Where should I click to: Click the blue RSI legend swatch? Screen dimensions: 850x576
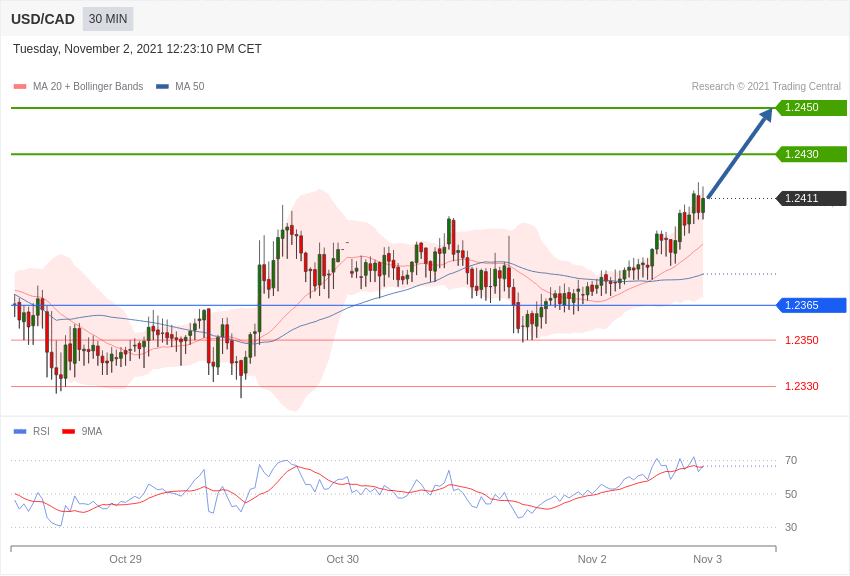20,431
